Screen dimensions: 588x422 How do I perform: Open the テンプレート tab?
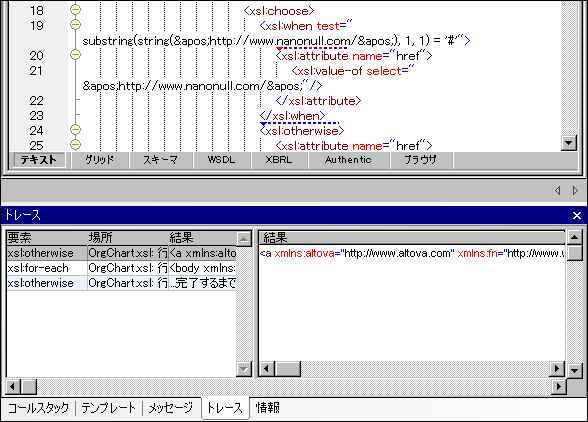[108, 408]
